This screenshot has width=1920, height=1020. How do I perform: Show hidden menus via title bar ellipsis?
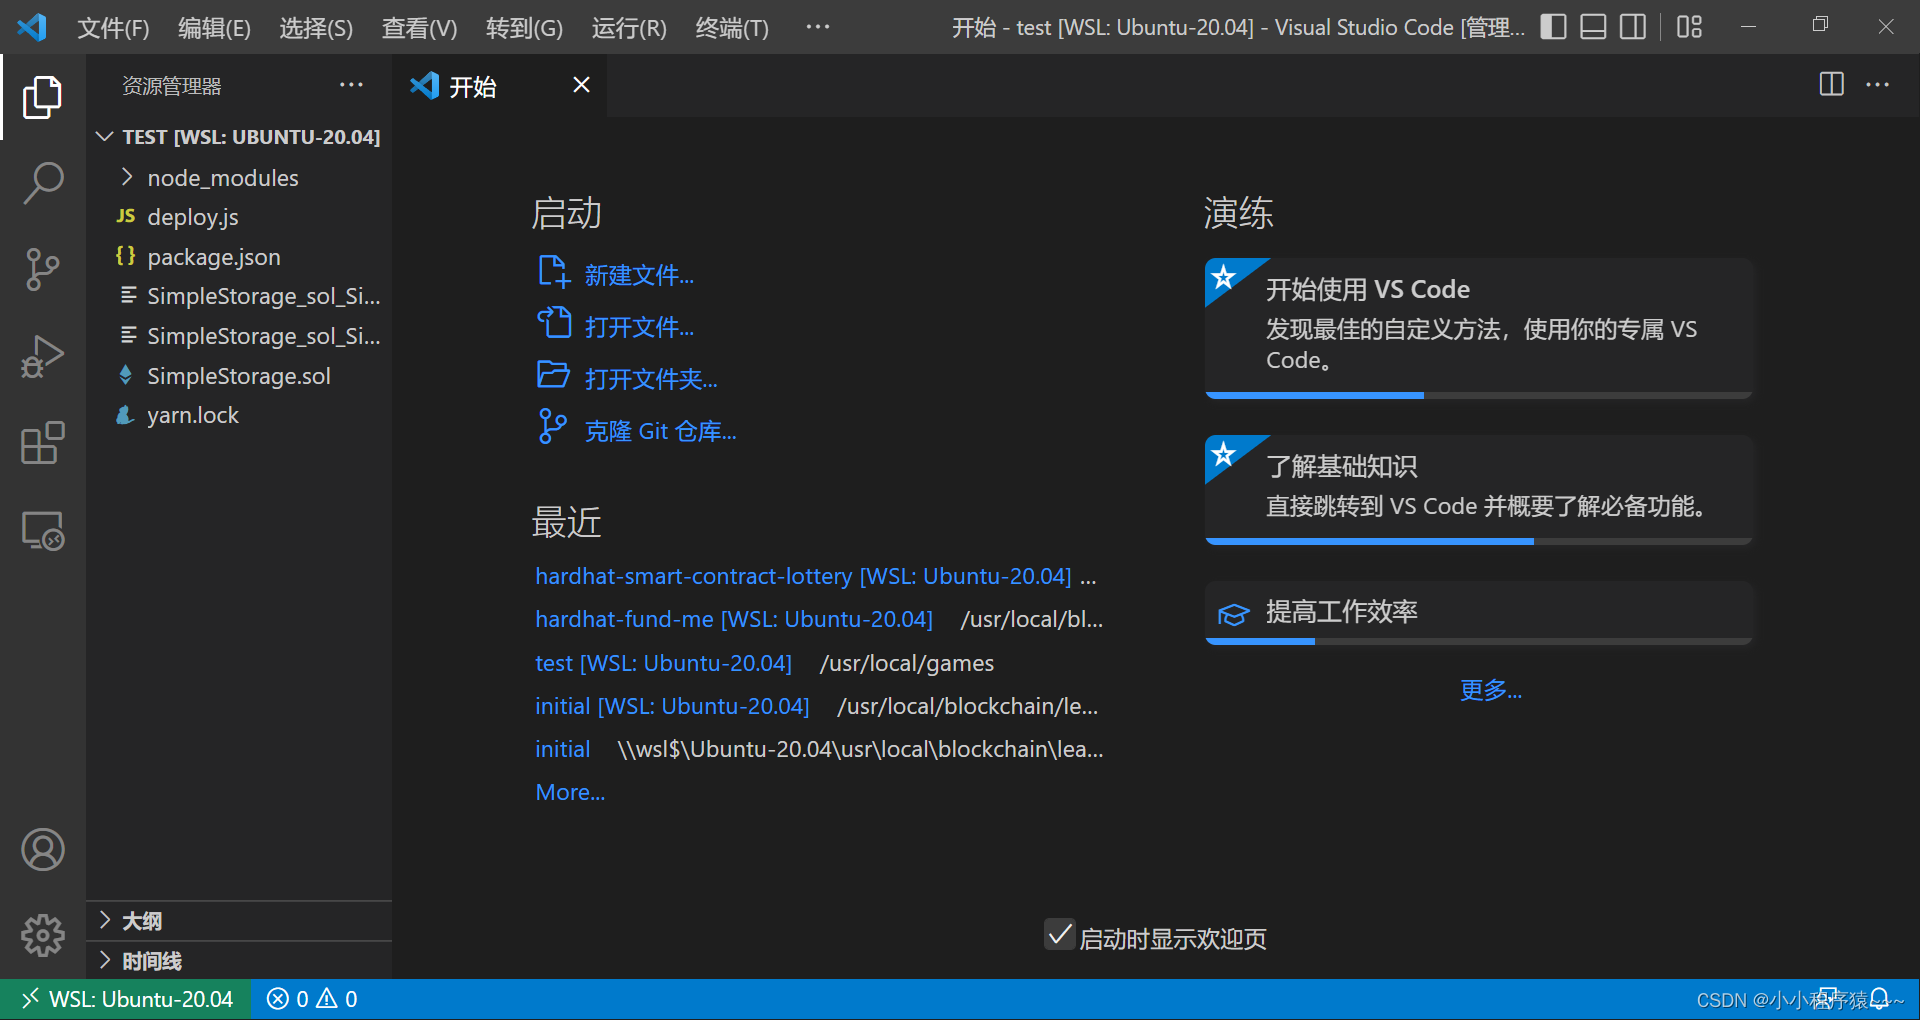point(817,27)
